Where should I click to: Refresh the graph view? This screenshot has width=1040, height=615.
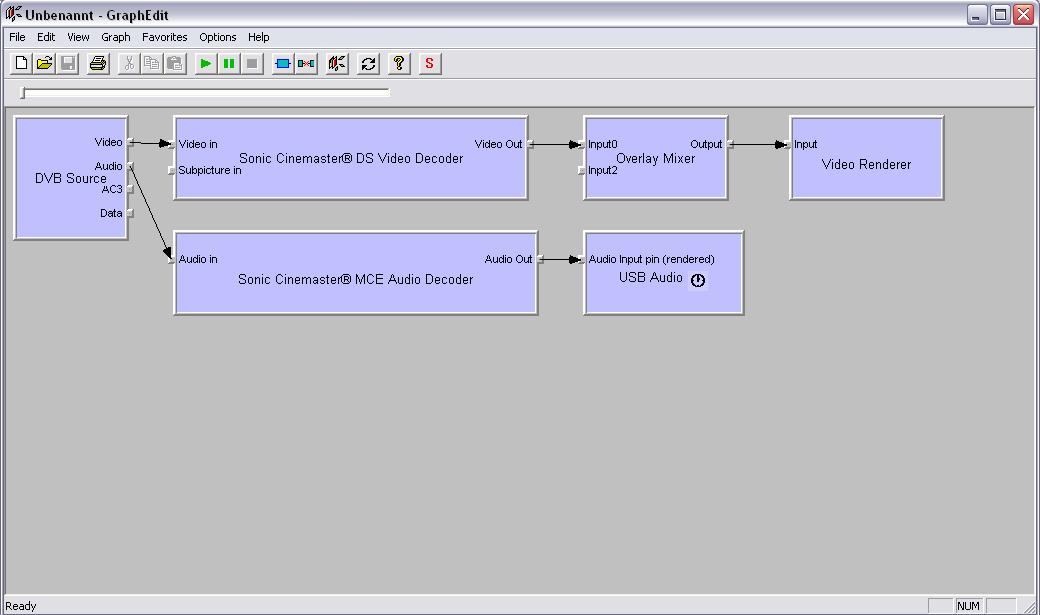(368, 64)
